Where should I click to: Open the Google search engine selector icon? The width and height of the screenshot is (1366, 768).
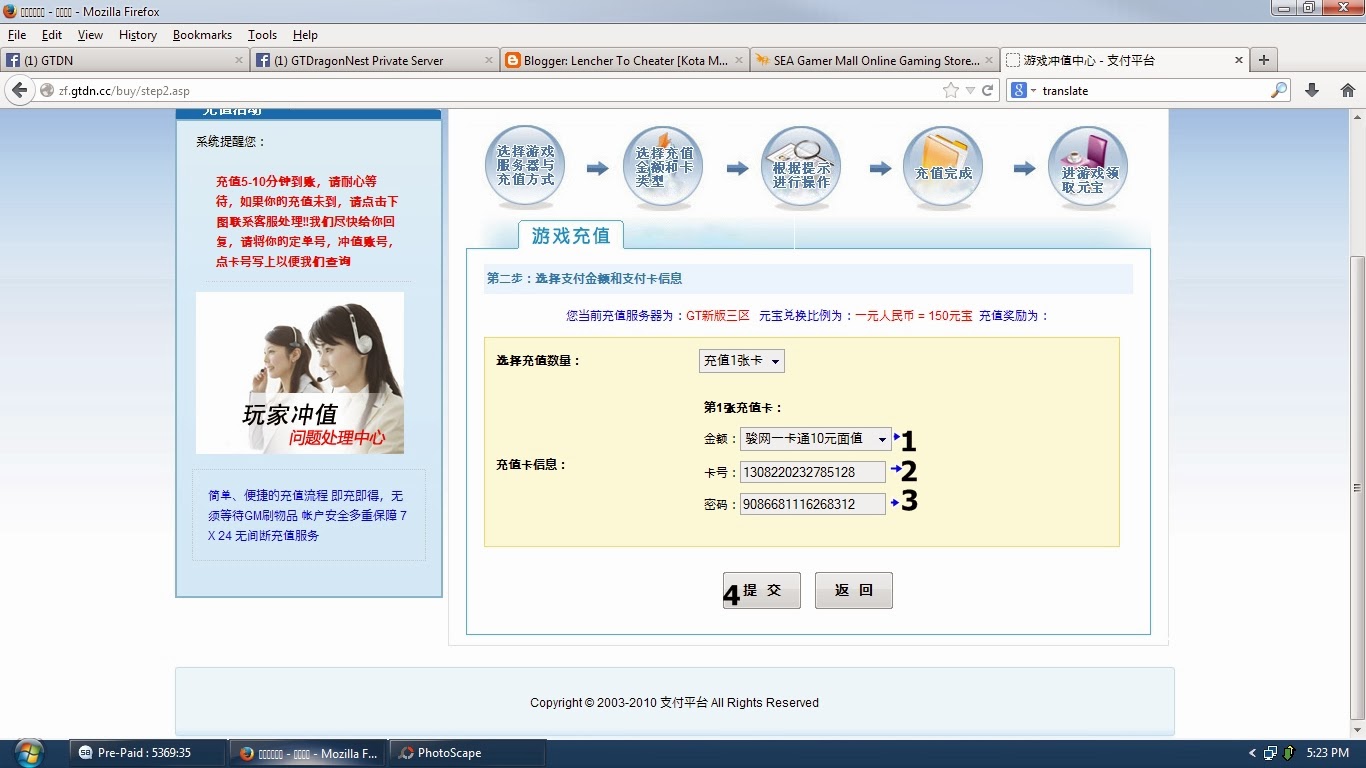1023,90
